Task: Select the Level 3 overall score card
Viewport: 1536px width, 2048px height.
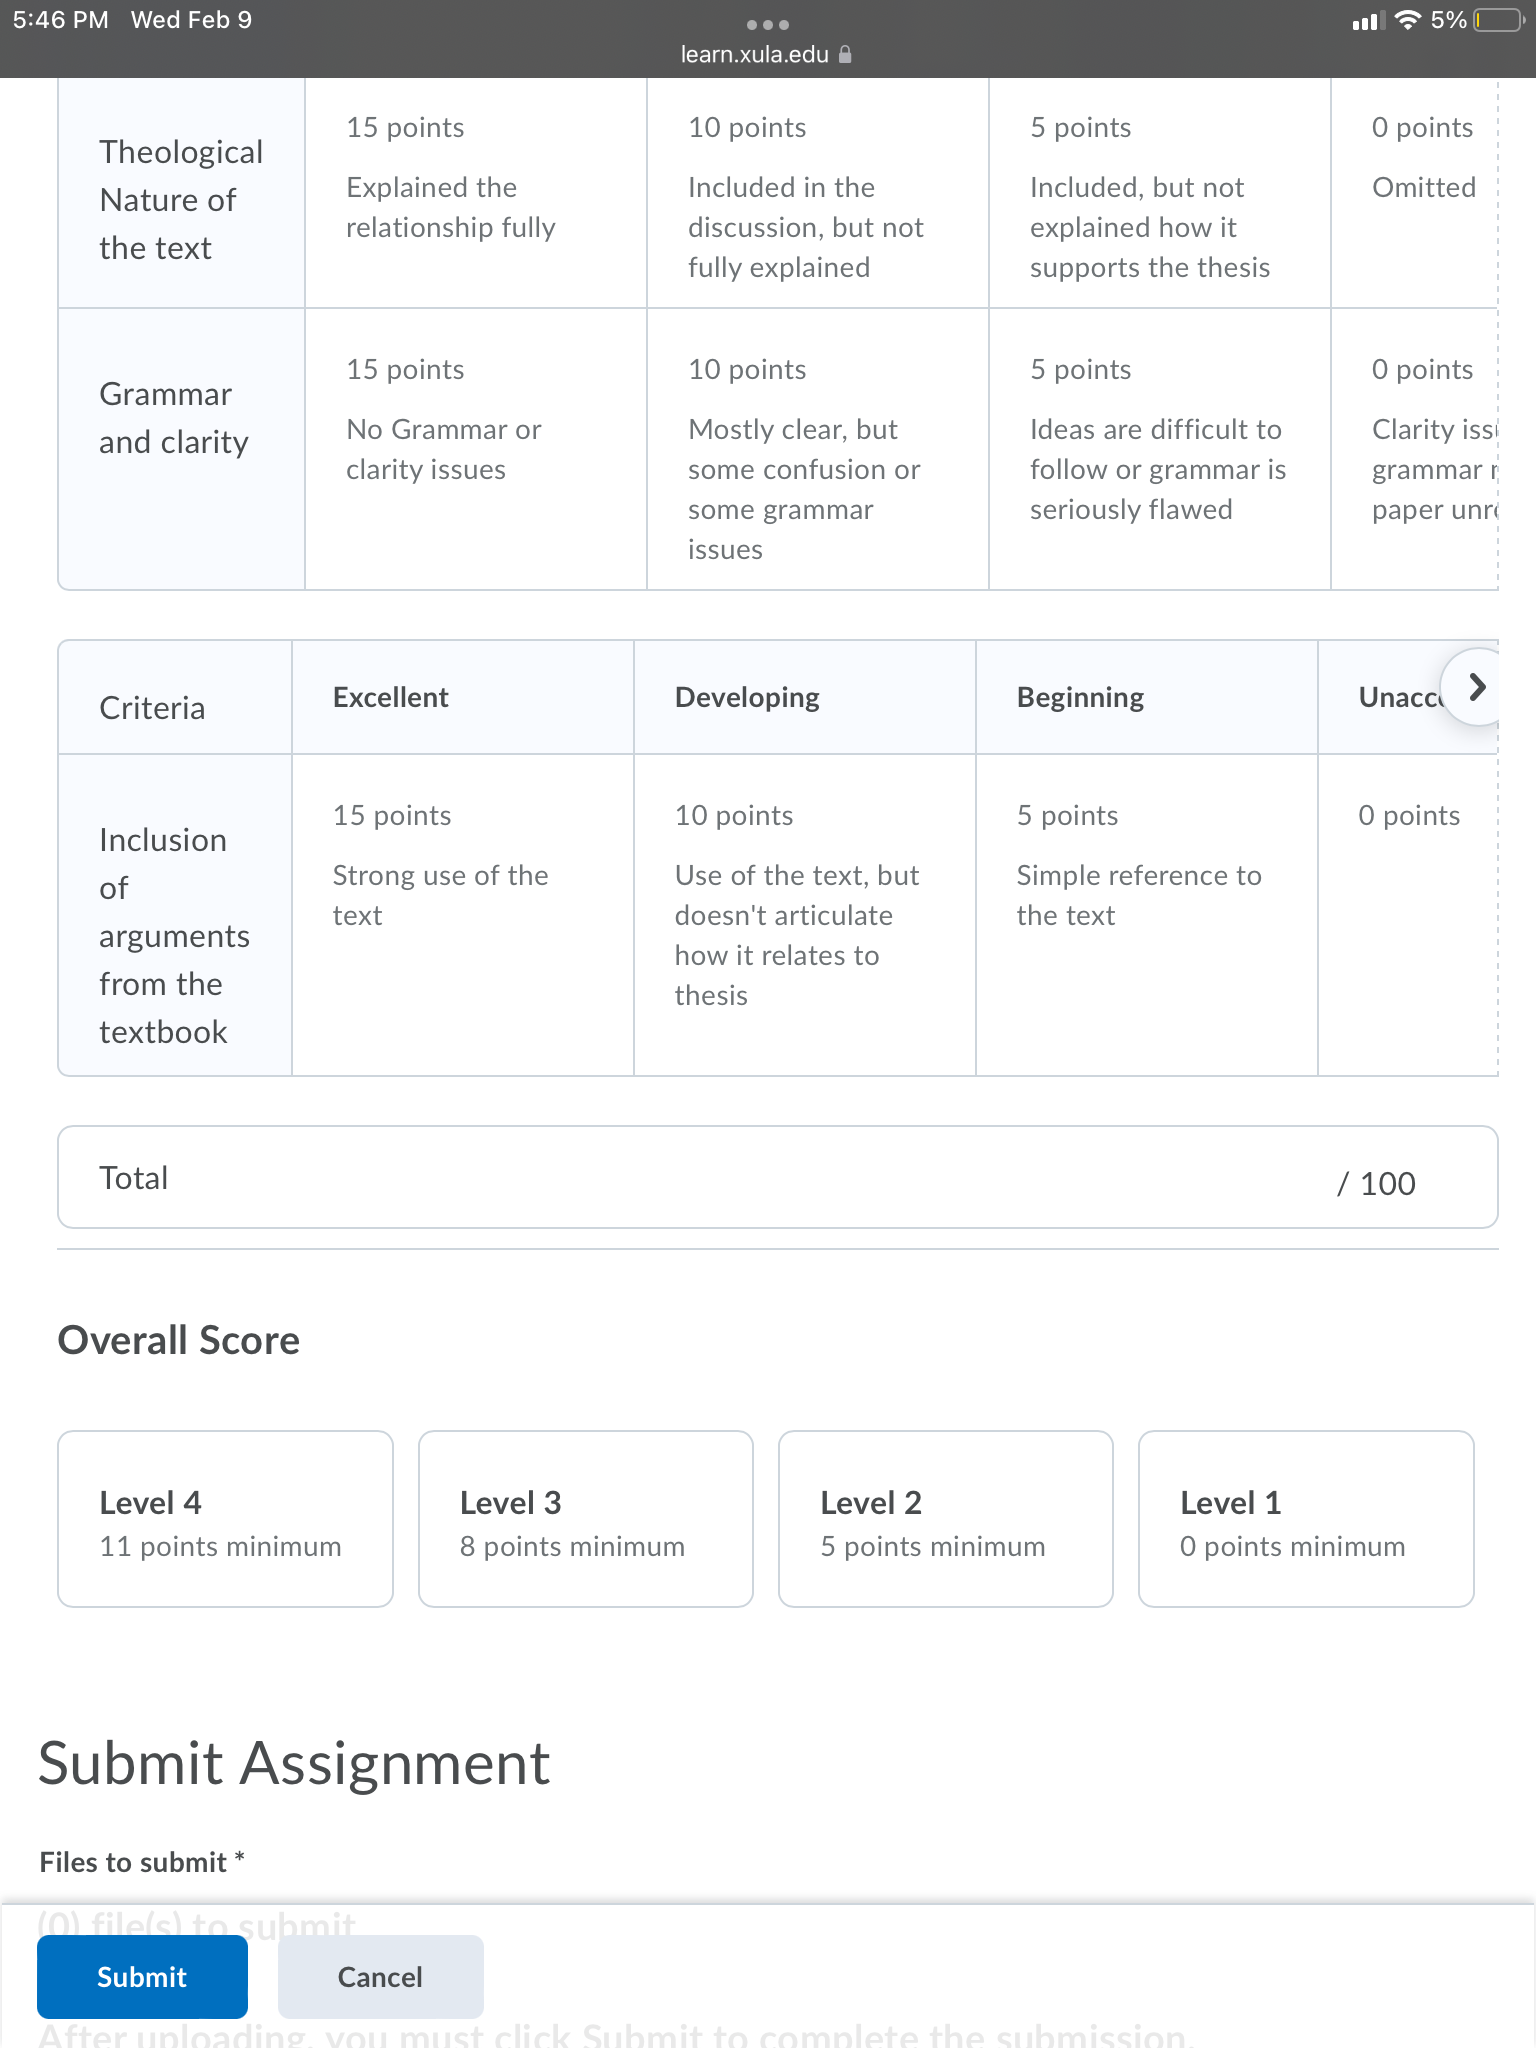Action: pos(586,1519)
